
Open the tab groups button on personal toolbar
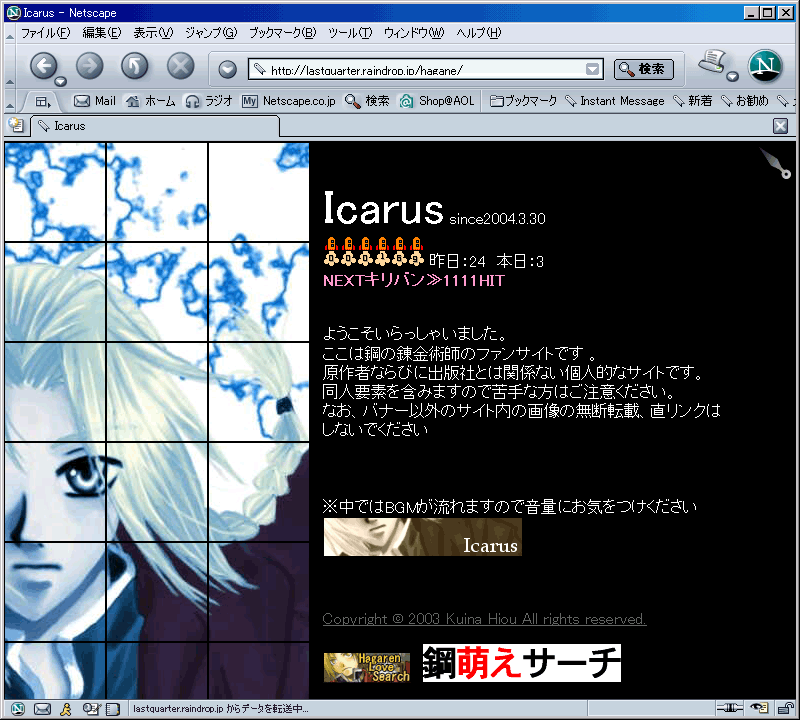43,102
